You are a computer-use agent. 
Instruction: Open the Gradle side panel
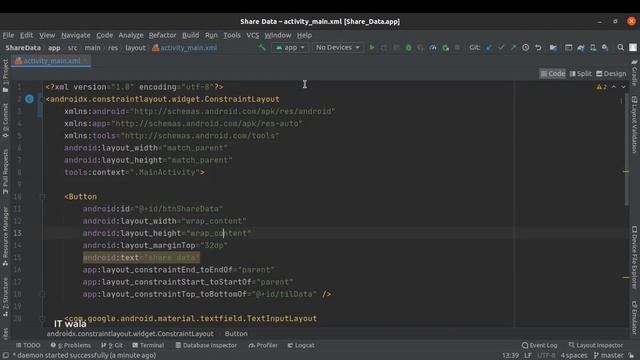click(x=634, y=73)
